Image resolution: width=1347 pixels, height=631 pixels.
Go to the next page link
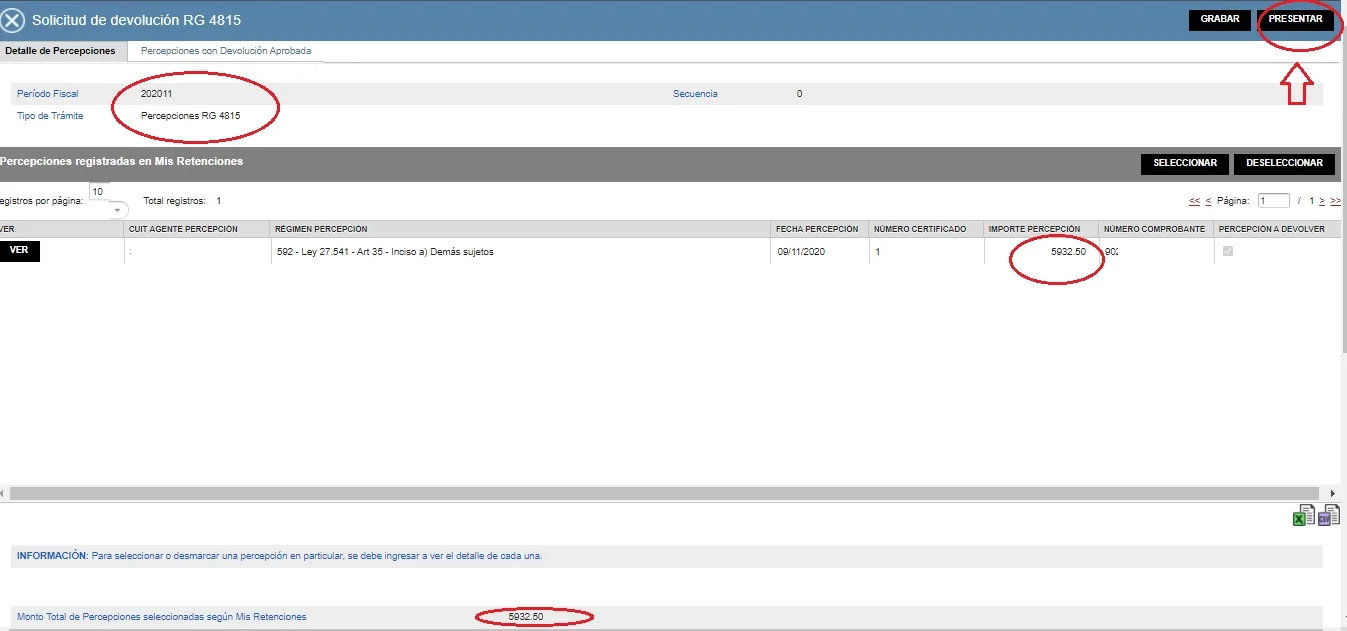pyautogui.click(x=1322, y=201)
